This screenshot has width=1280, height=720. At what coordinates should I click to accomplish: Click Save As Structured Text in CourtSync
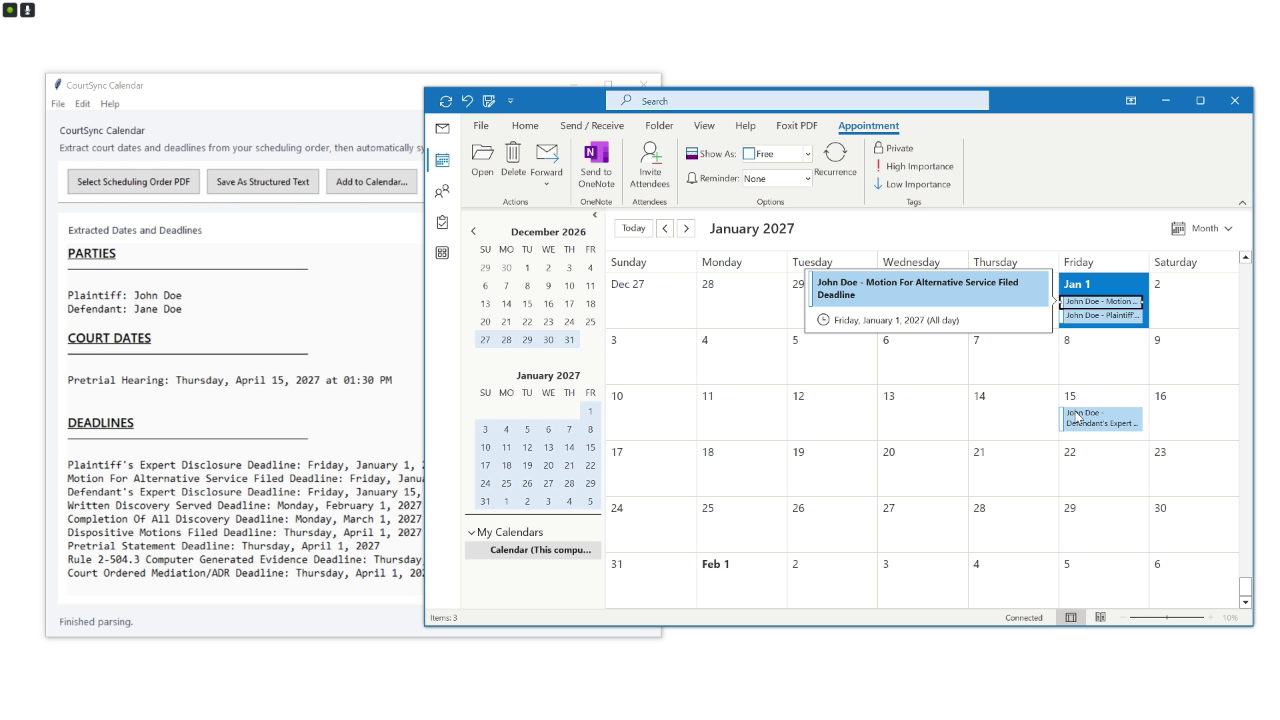pos(263,182)
